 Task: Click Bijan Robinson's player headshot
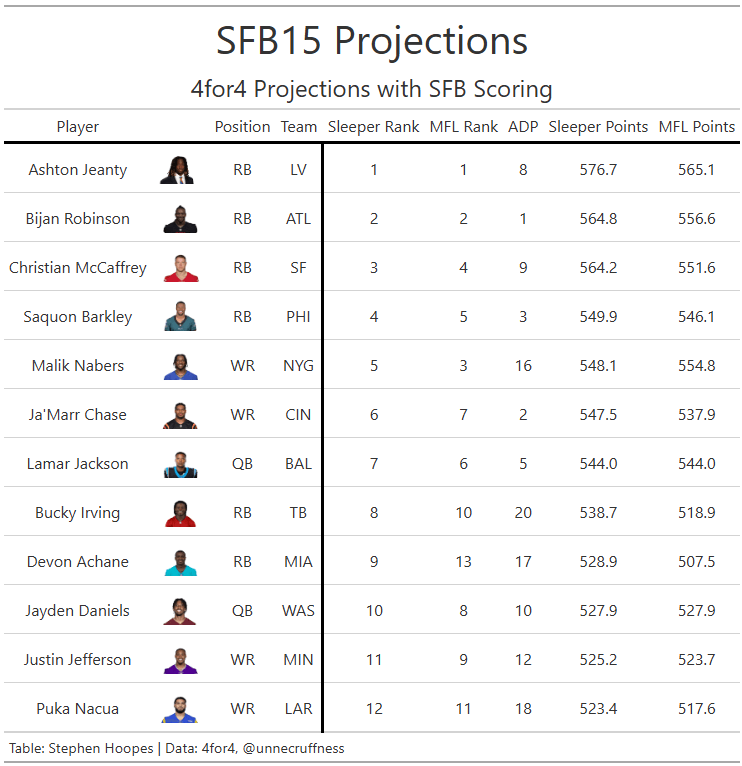[x=180, y=219]
